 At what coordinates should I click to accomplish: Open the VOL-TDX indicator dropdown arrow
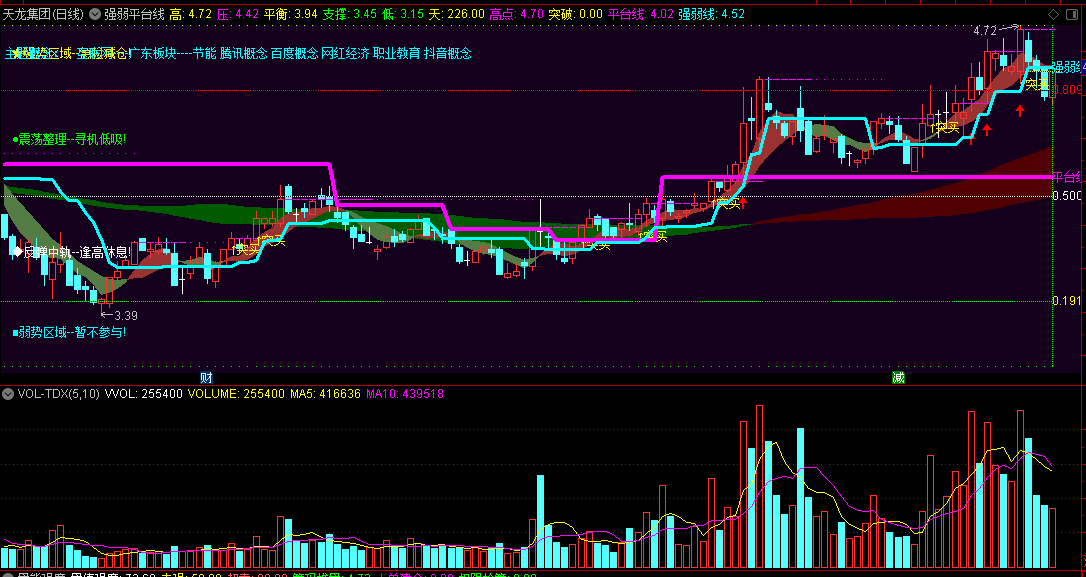(8, 394)
